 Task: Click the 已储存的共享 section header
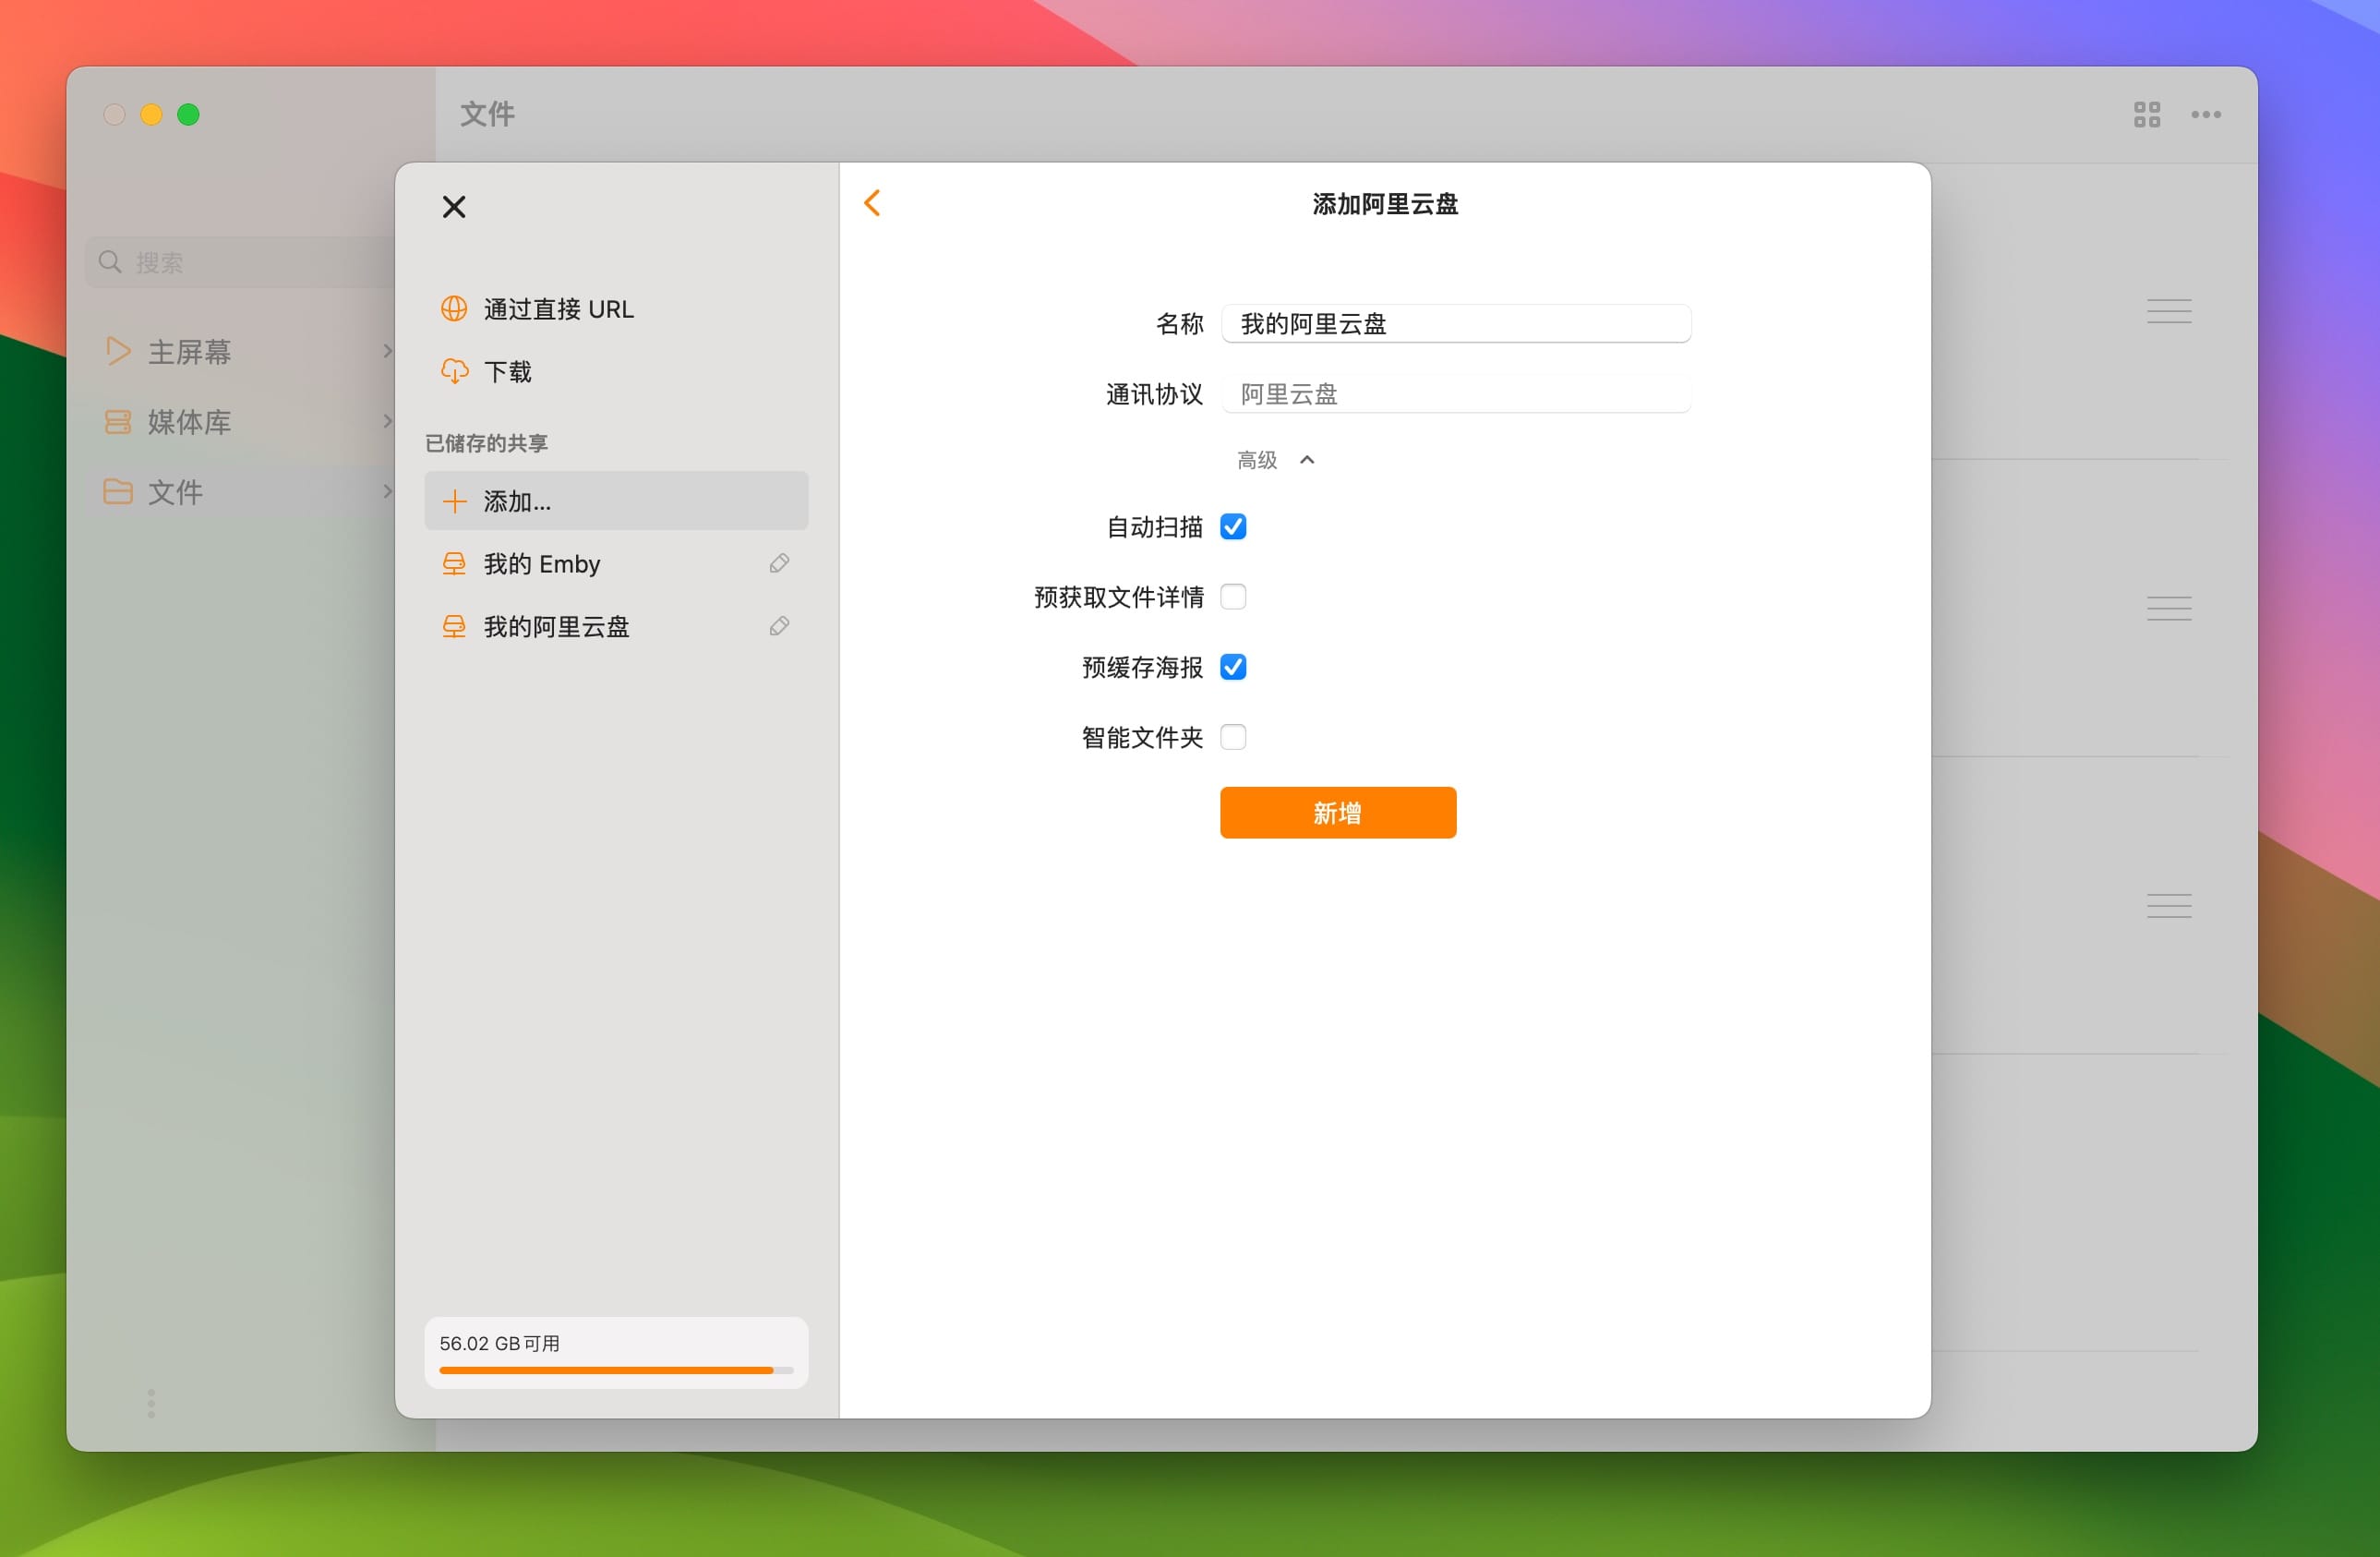(486, 443)
